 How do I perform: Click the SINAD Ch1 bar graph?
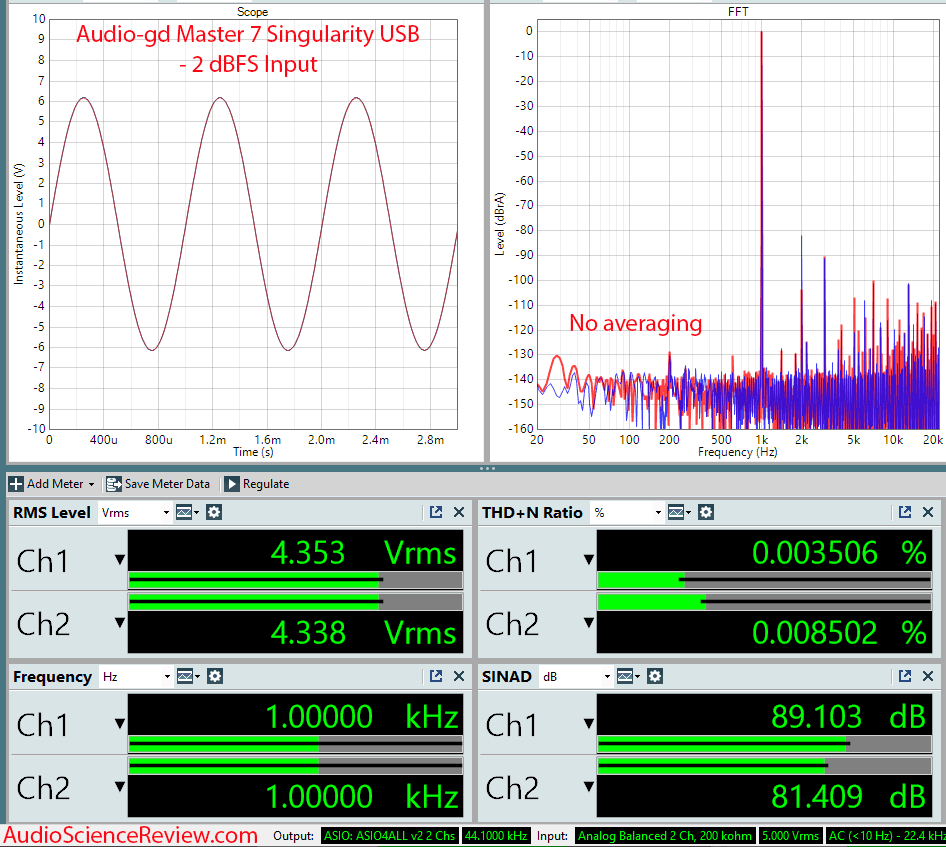(764, 744)
